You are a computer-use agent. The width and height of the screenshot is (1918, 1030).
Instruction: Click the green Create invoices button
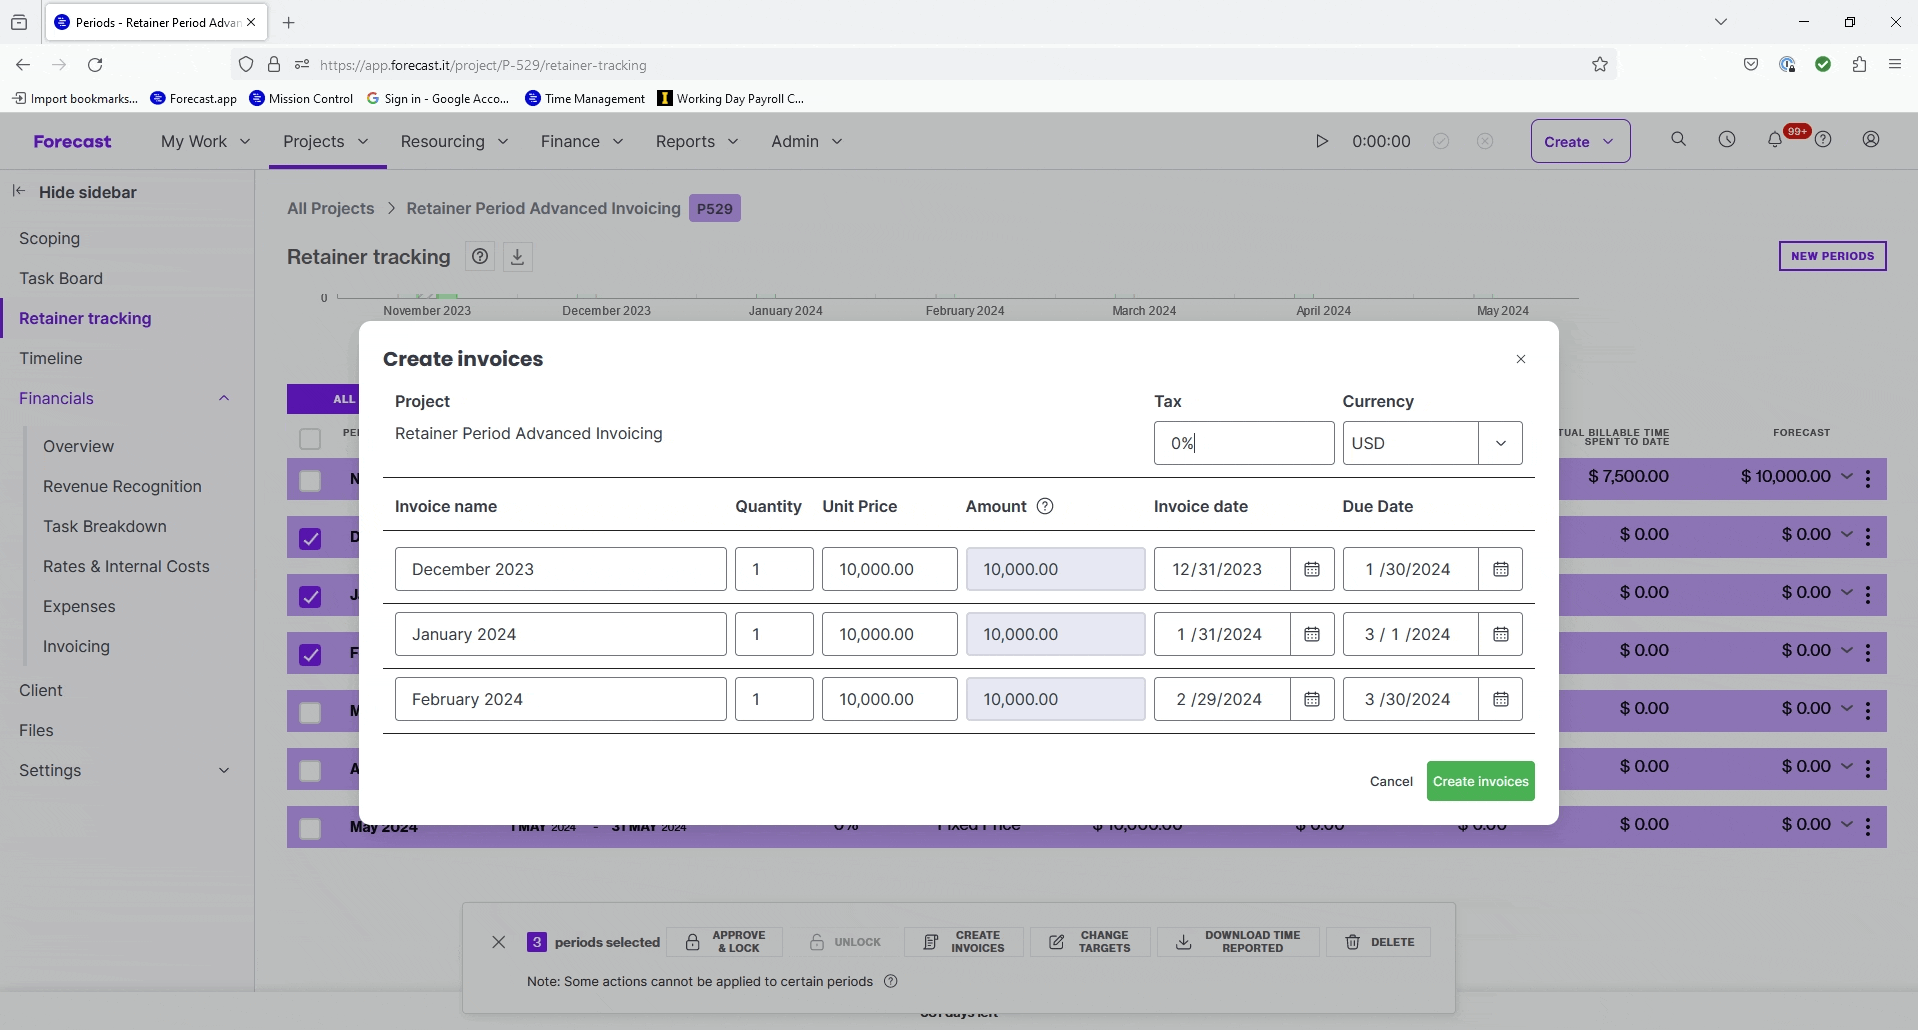point(1480,781)
